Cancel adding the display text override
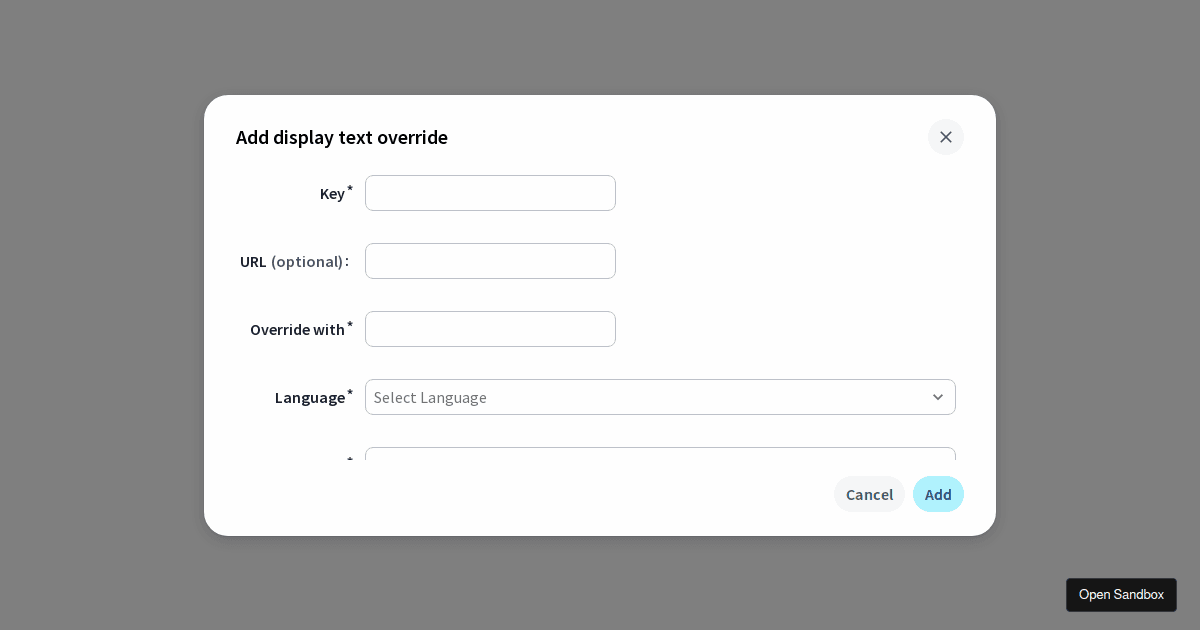 tap(869, 494)
